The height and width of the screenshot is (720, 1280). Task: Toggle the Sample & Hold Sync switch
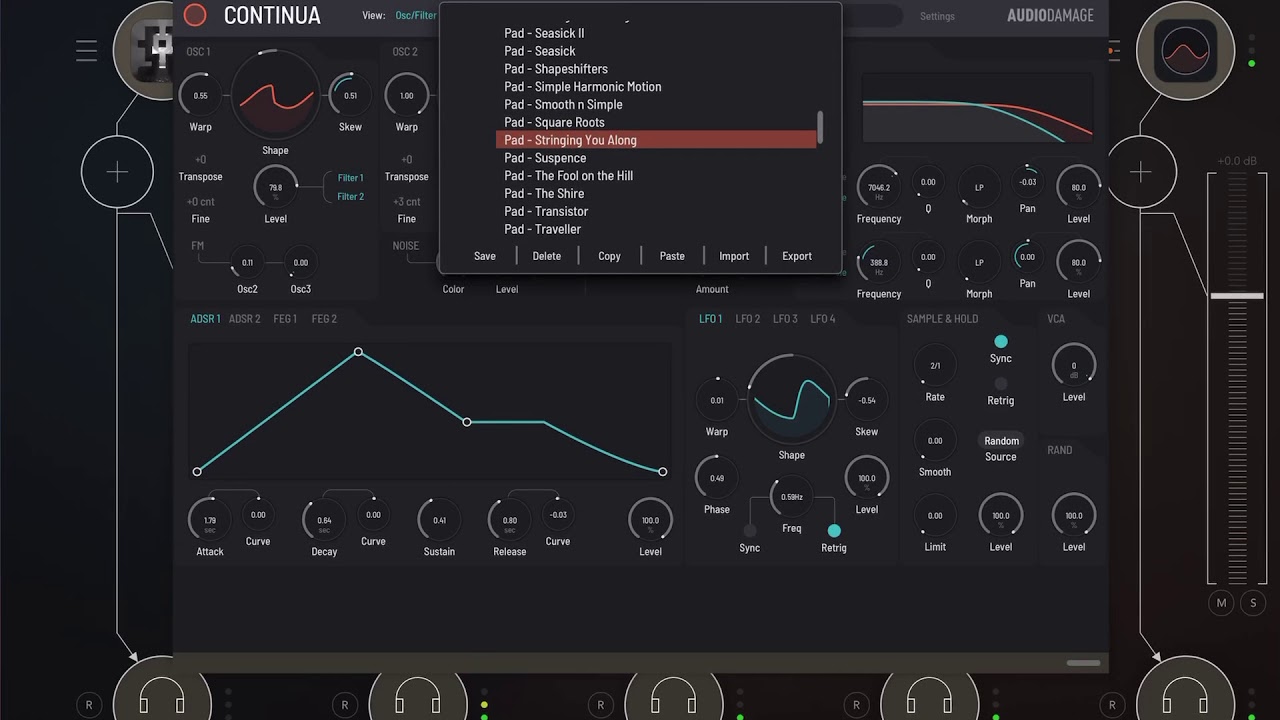[x=1001, y=342]
